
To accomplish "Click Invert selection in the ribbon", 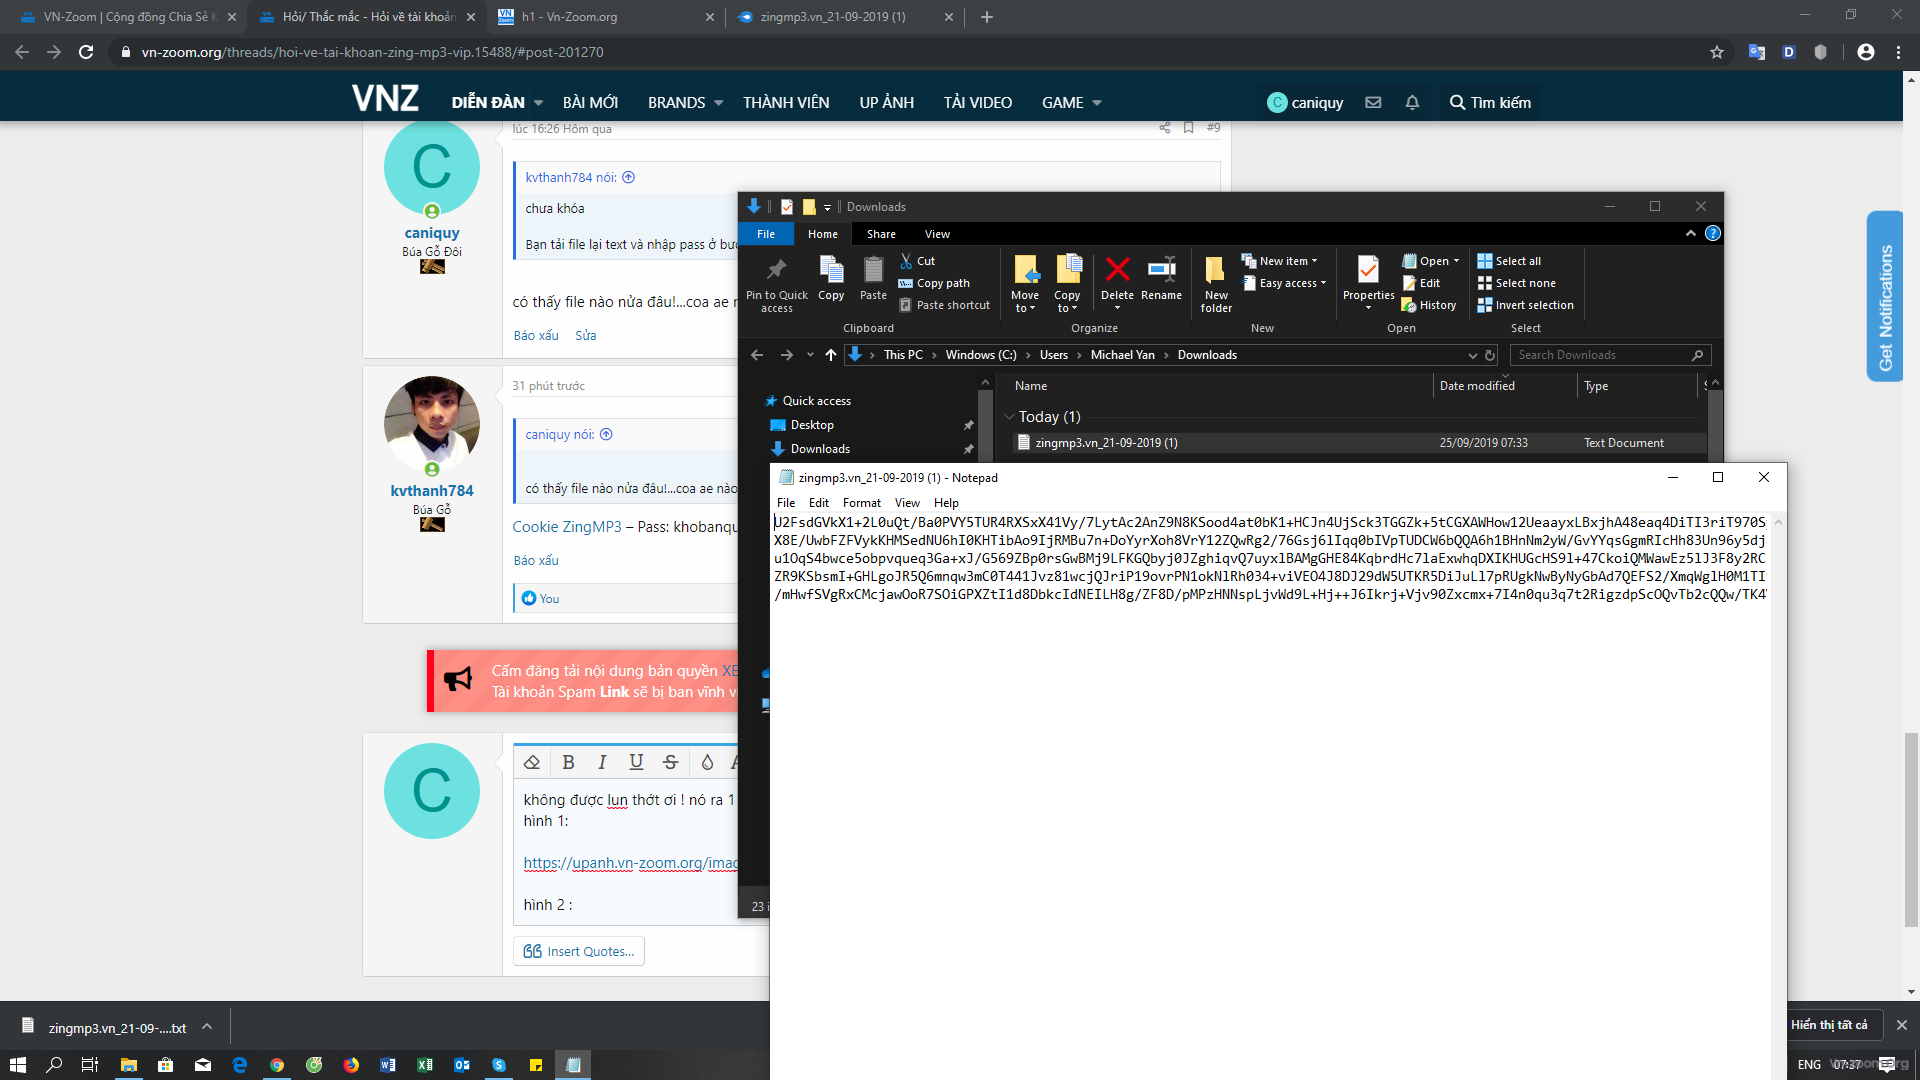I will (x=1525, y=305).
